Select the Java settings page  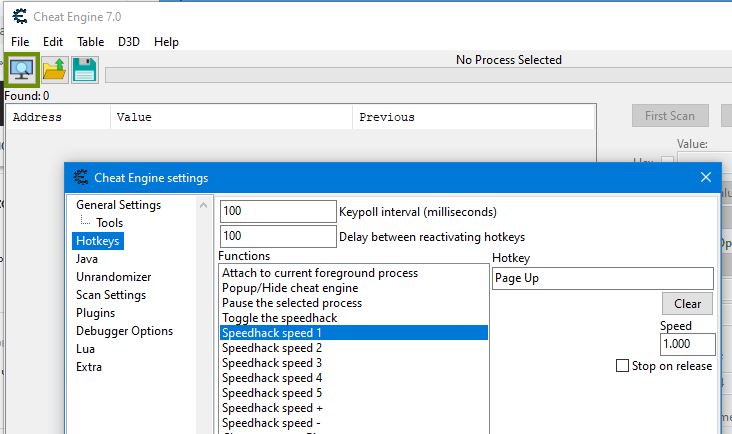click(x=87, y=259)
